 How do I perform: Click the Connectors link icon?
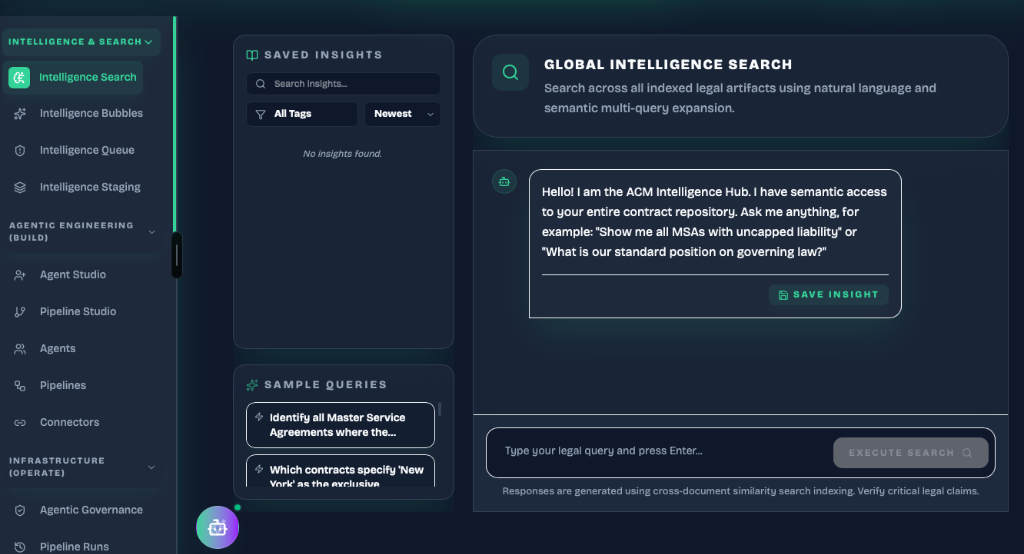click(20, 423)
